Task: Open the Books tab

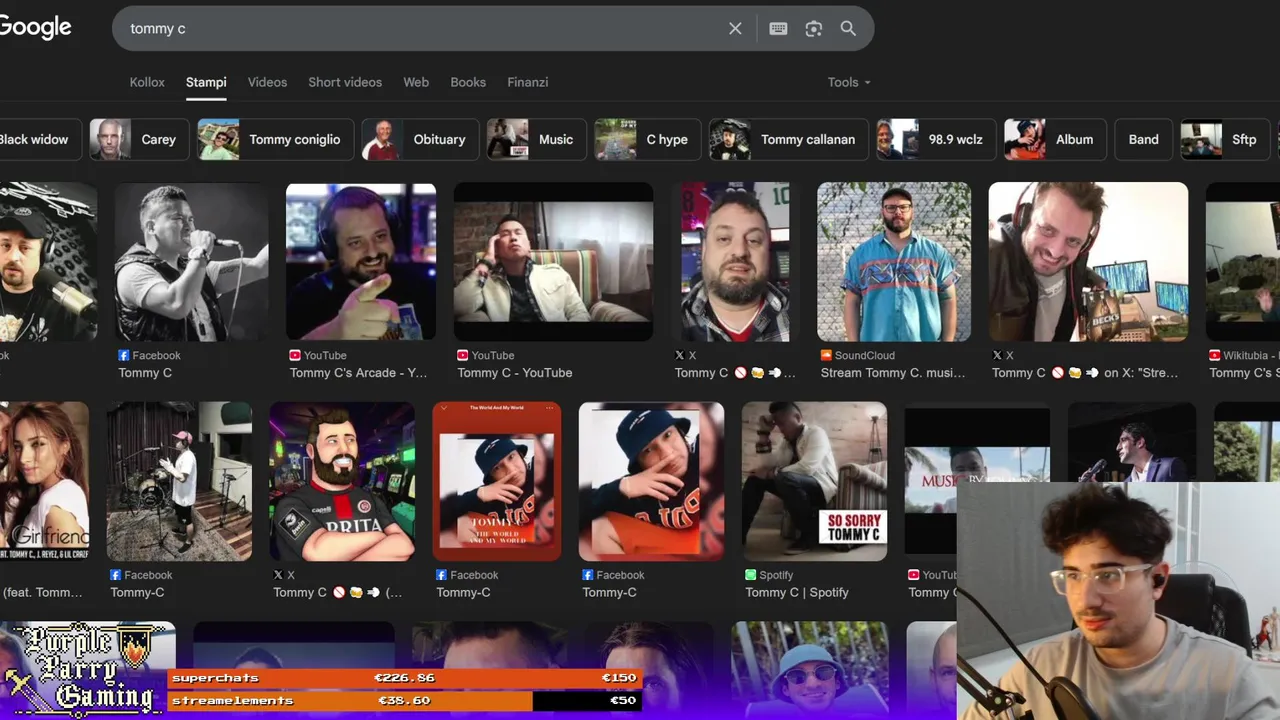Action: pyautogui.click(x=468, y=82)
